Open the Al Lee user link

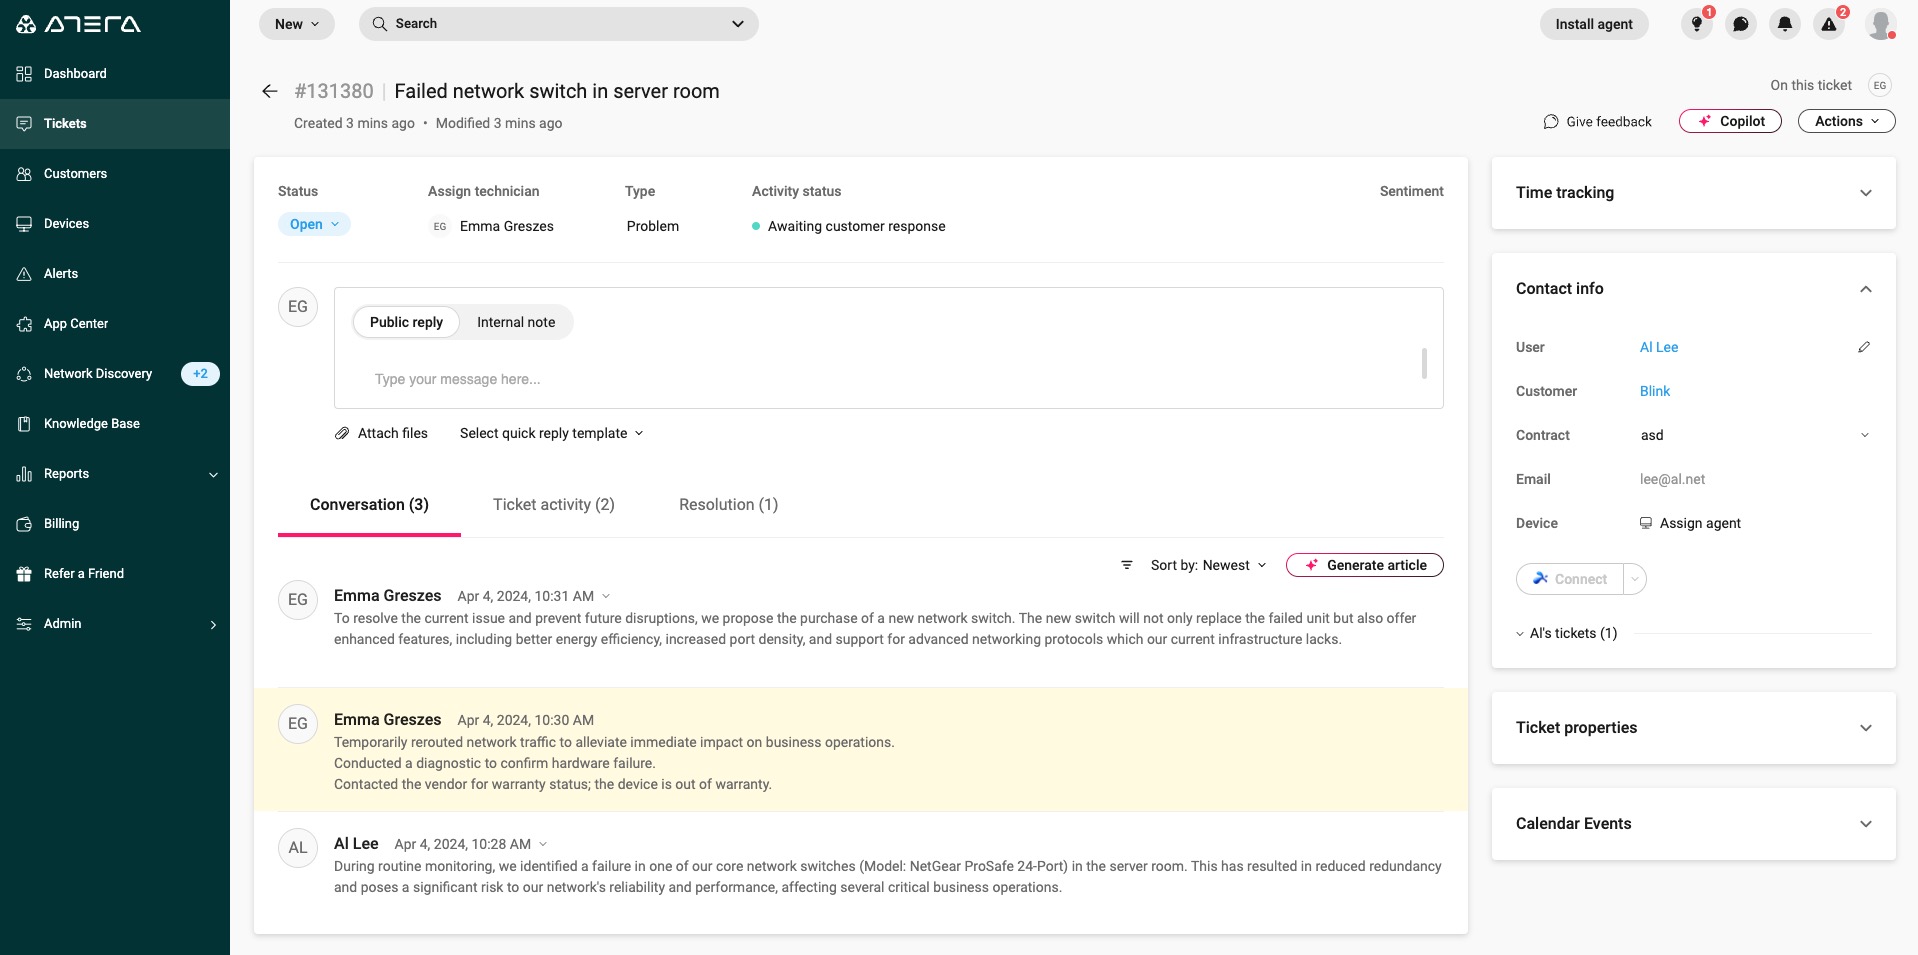pyautogui.click(x=1659, y=347)
